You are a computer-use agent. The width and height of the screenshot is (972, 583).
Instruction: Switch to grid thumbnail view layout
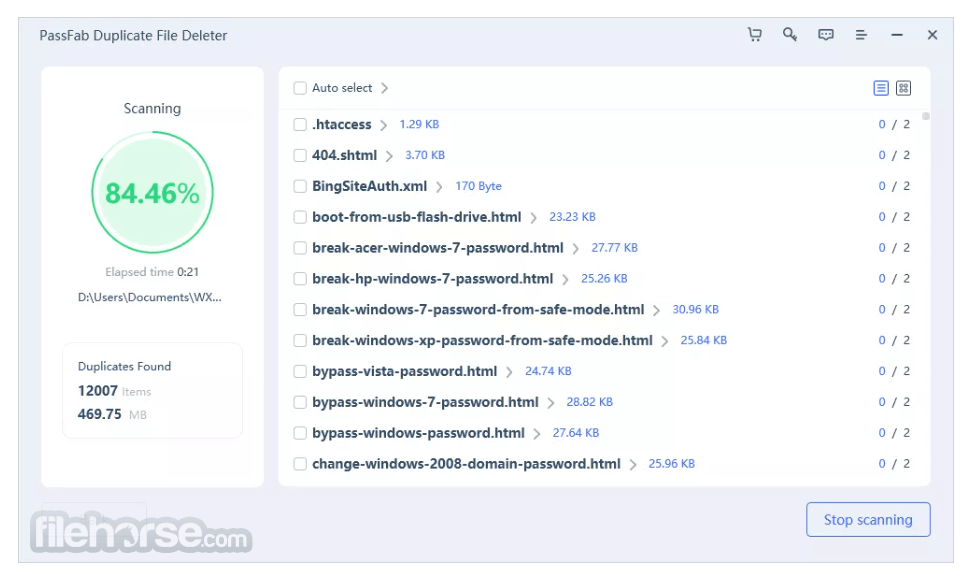click(904, 88)
